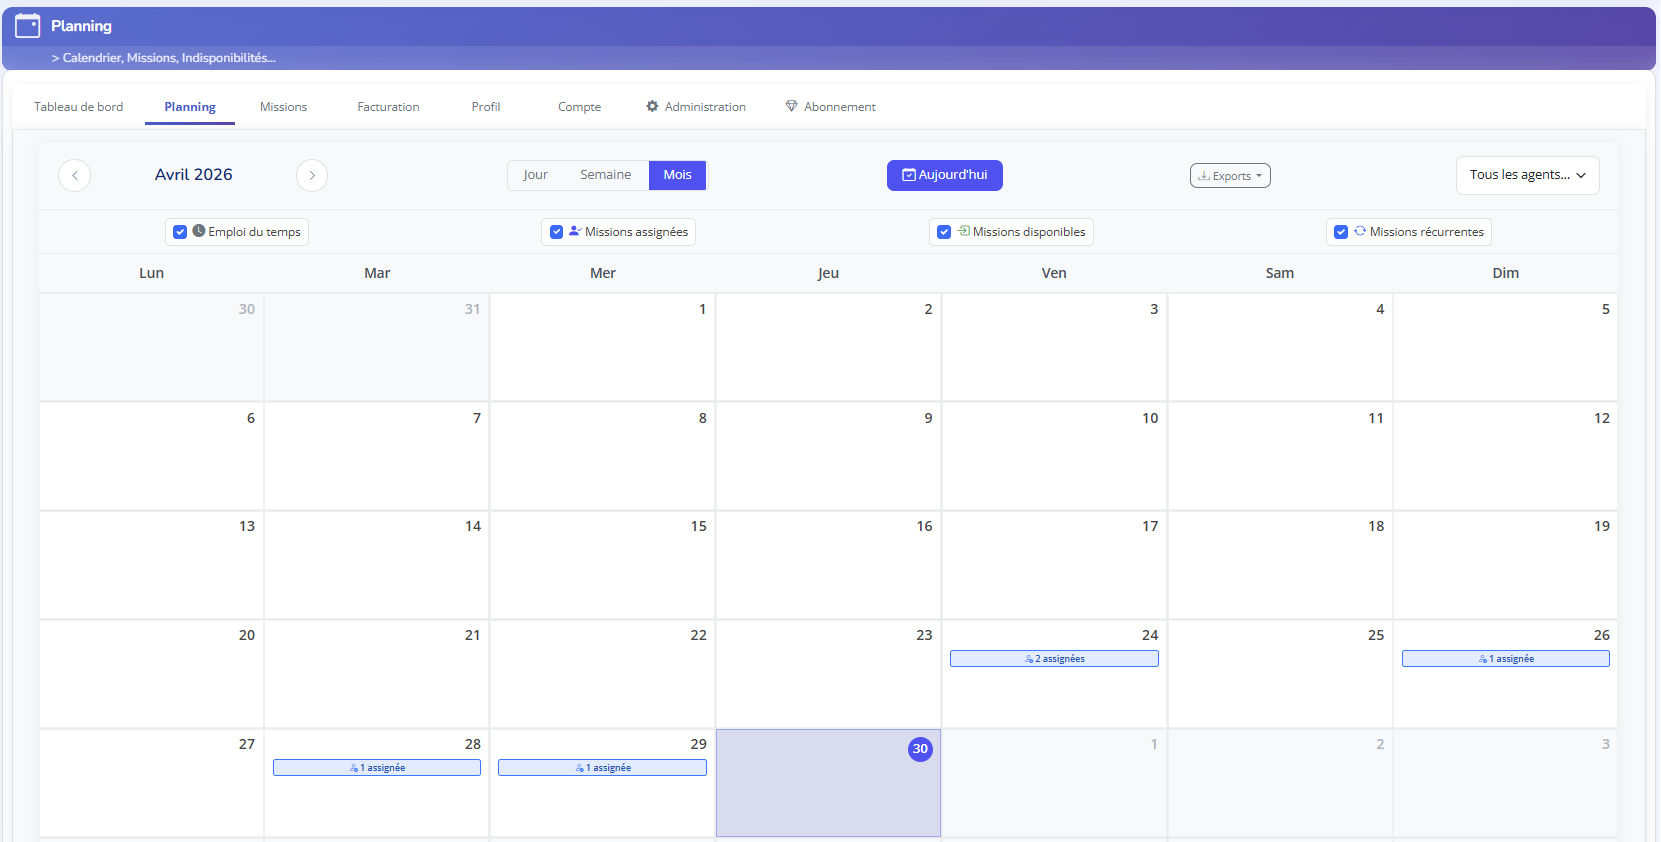Open the Administration tab
1661x842 pixels.
tap(696, 107)
